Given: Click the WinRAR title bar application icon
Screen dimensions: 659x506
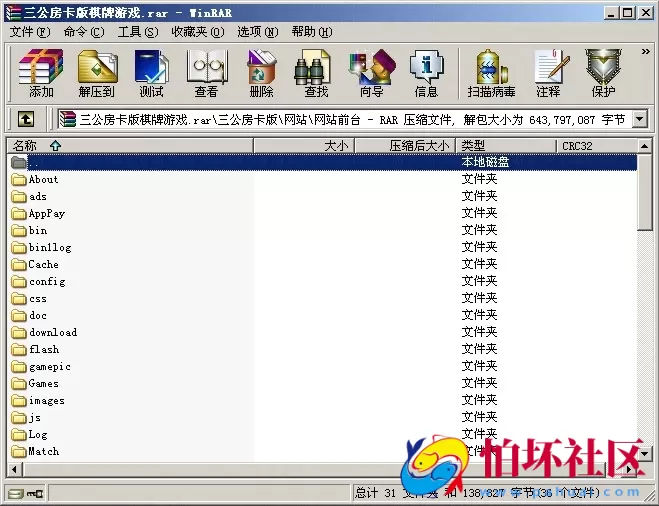Looking at the screenshot, I should [x=13, y=13].
